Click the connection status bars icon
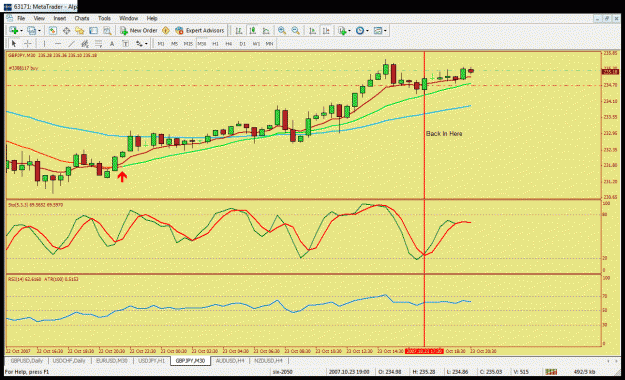 (551, 372)
